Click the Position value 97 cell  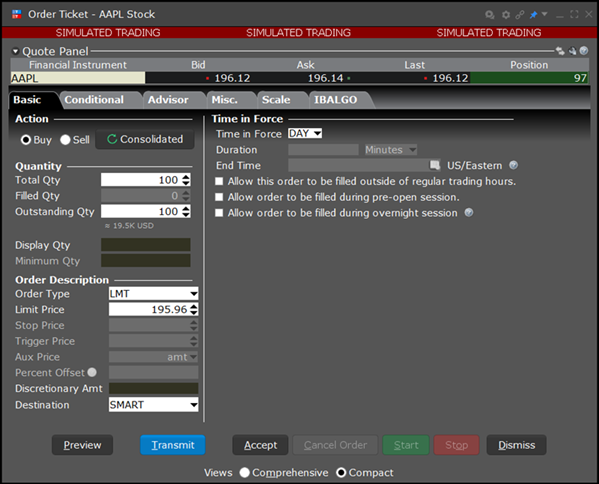529,78
